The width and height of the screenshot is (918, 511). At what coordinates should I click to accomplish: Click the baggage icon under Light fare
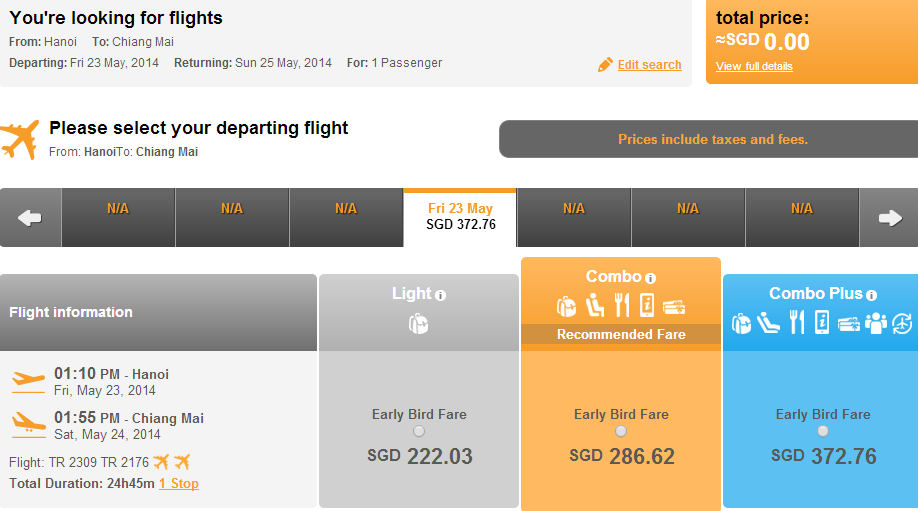(x=419, y=324)
